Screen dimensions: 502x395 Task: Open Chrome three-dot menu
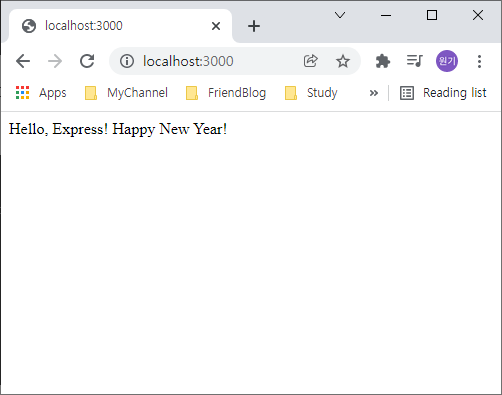coord(479,61)
